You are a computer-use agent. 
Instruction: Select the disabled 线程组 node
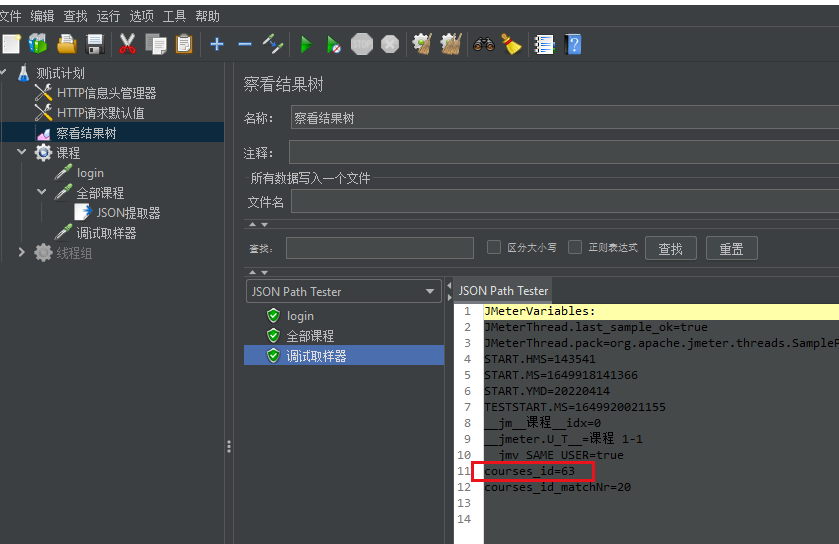[74, 253]
